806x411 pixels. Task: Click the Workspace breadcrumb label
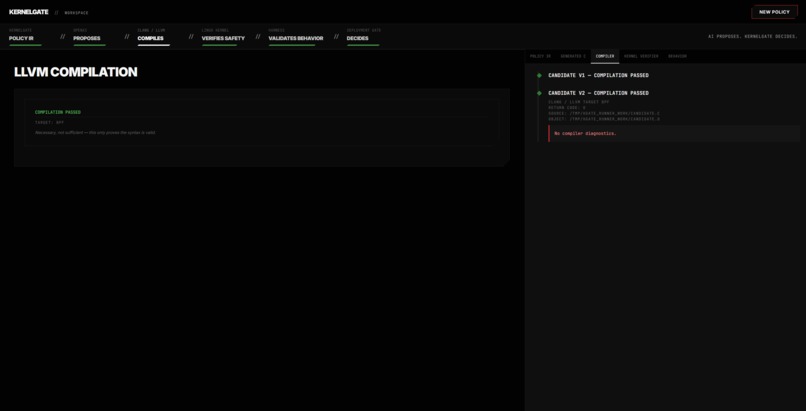tap(77, 13)
